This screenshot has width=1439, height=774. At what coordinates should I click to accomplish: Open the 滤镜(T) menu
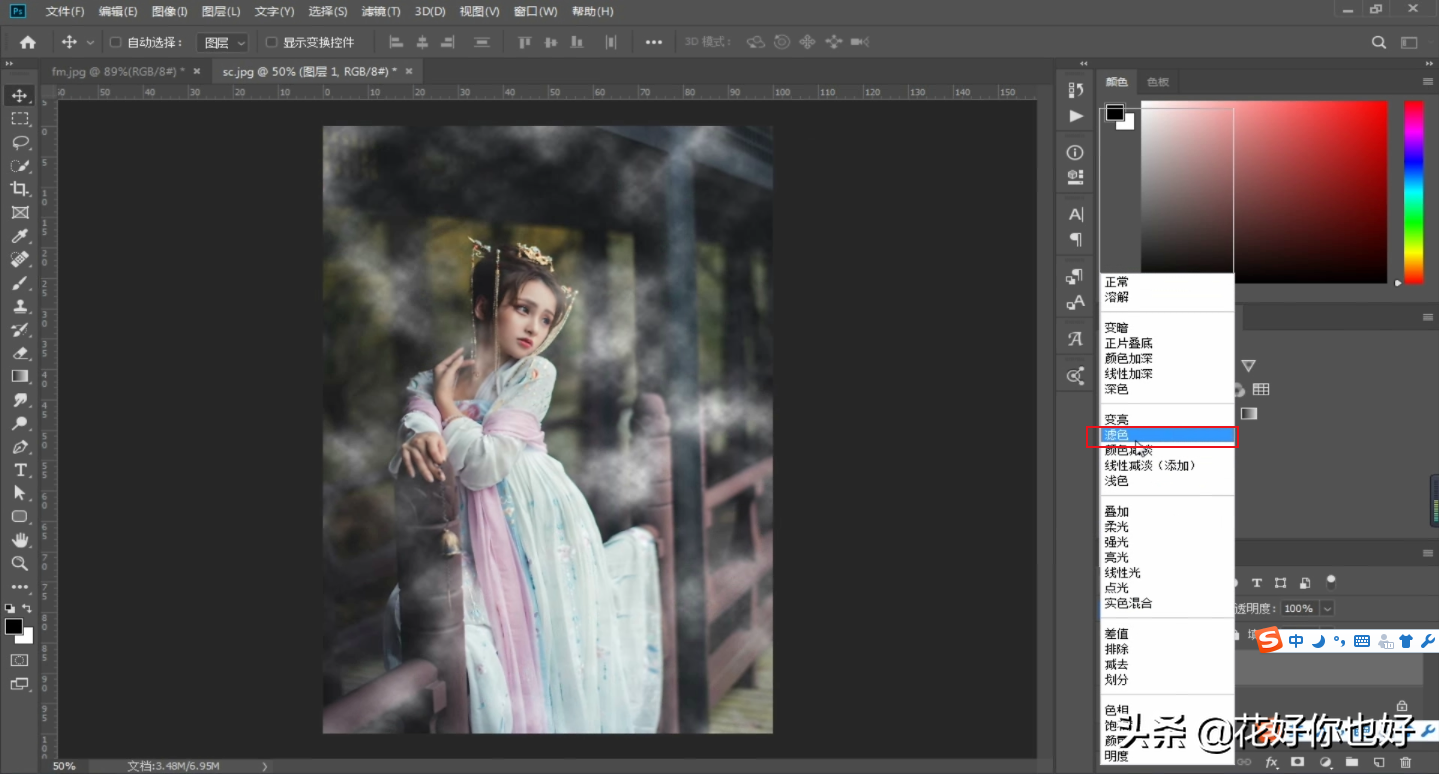pyautogui.click(x=380, y=12)
